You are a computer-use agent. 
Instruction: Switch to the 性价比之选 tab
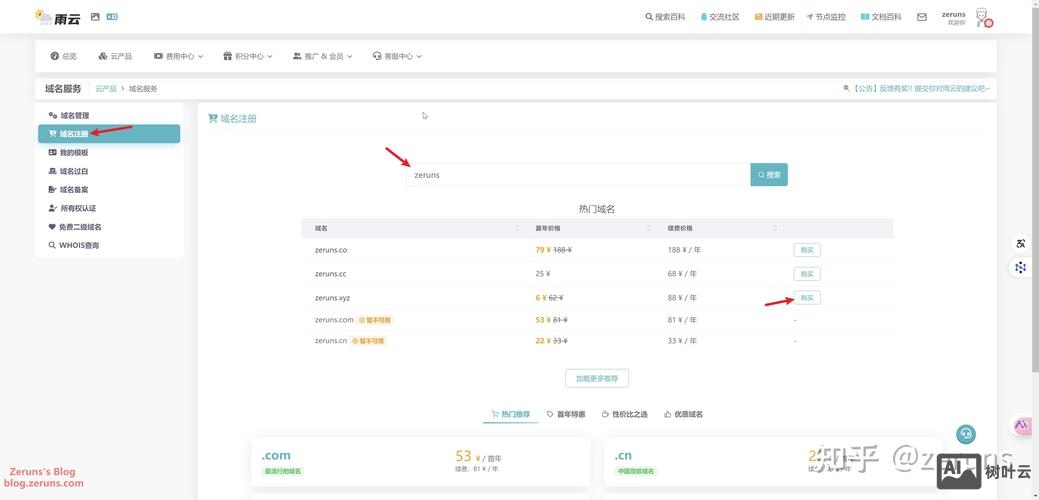[x=624, y=415]
